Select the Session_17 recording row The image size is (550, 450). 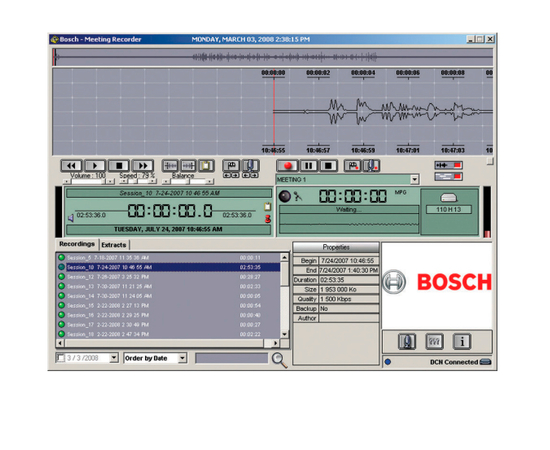click(x=169, y=325)
